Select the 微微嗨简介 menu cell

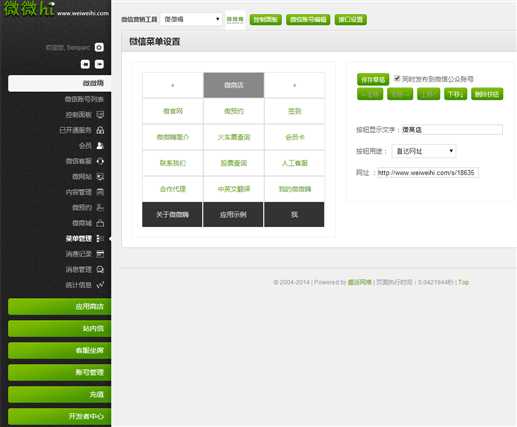click(x=173, y=137)
